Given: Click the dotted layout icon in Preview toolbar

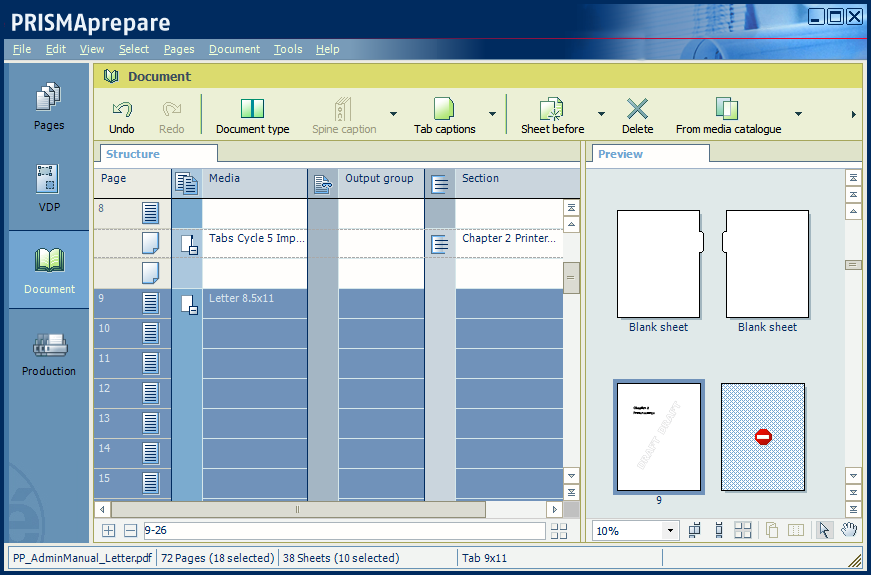Looking at the screenshot, I should 796,531.
